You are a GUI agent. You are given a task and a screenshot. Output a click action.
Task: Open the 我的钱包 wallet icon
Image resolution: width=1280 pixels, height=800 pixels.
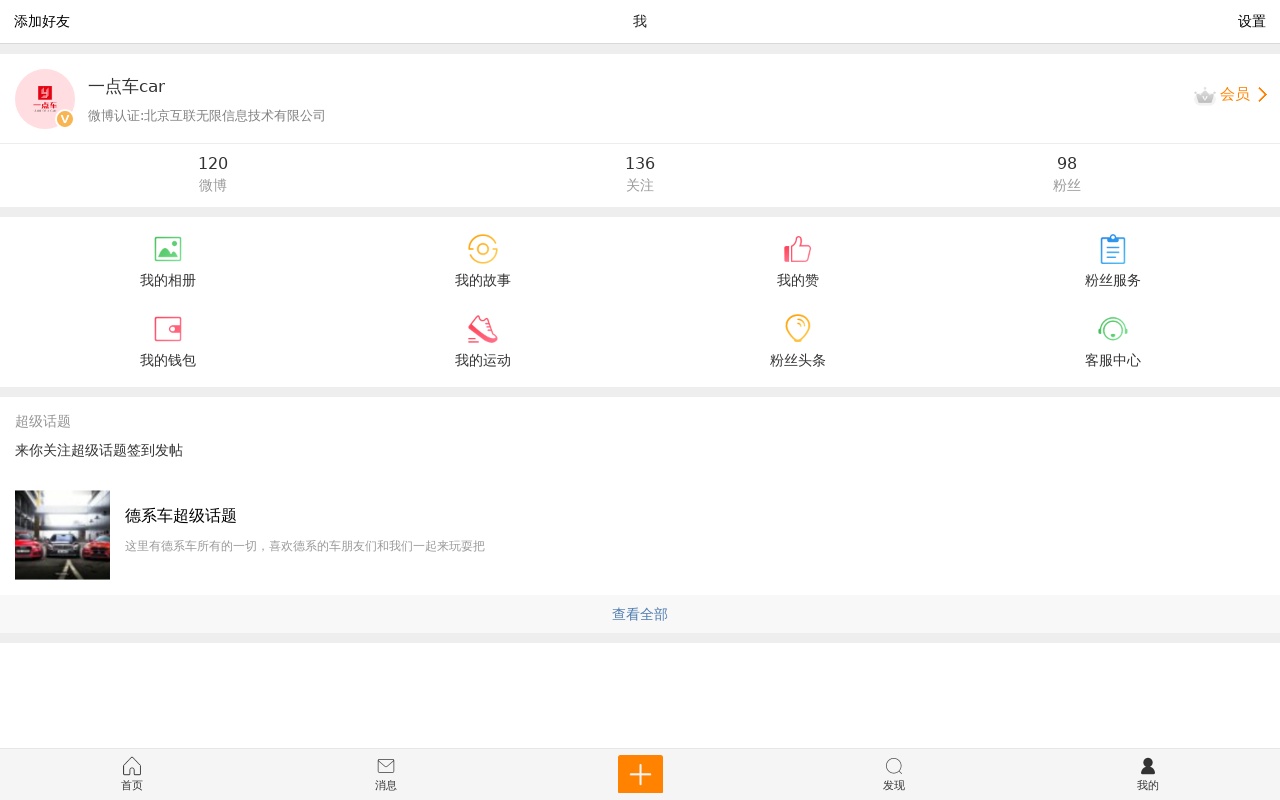click(x=168, y=329)
